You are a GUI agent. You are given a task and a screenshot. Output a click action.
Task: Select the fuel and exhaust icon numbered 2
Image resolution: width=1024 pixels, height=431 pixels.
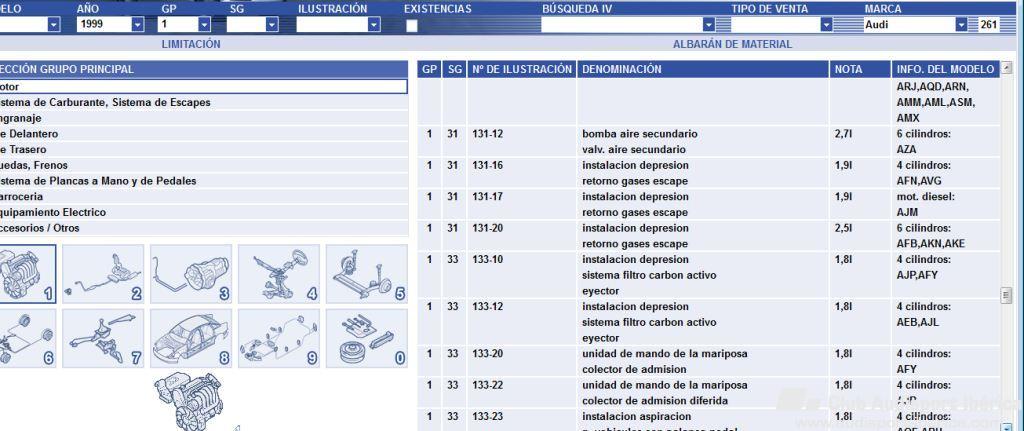(103, 274)
